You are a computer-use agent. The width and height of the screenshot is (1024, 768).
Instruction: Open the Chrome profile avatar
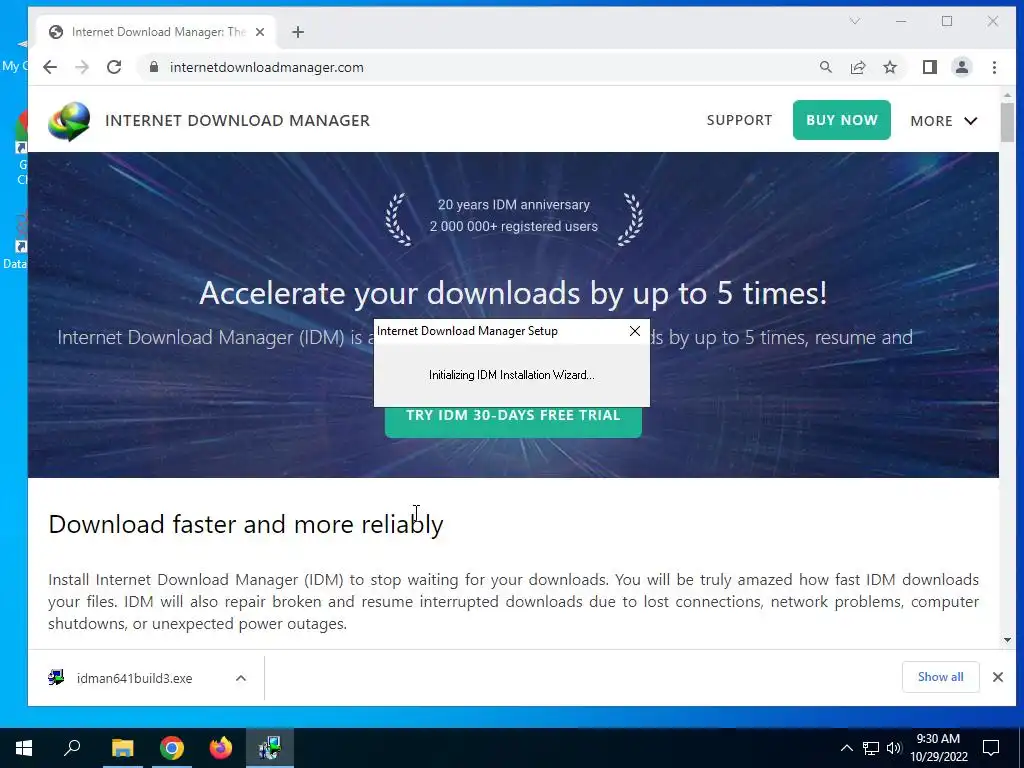(x=962, y=67)
